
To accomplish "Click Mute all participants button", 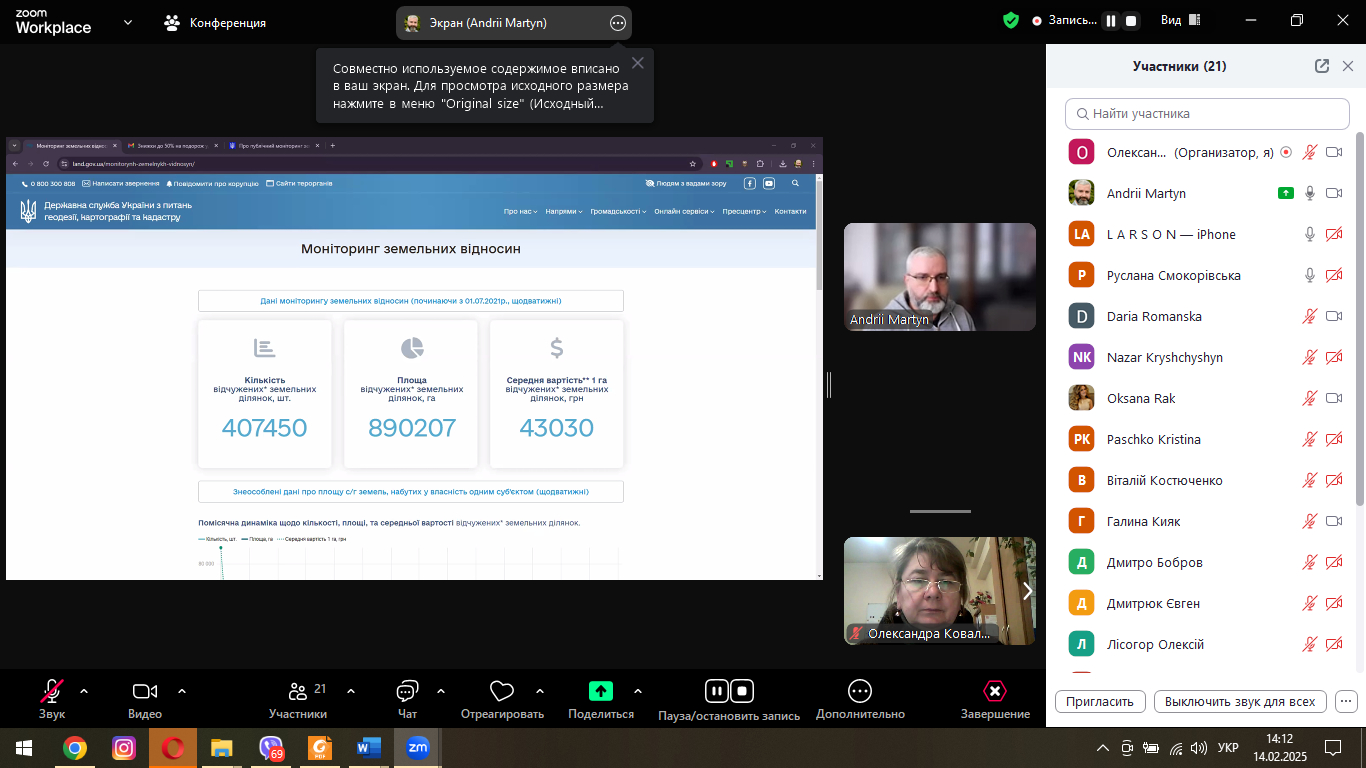I will pyautogui.click(x=1240, y=701).
